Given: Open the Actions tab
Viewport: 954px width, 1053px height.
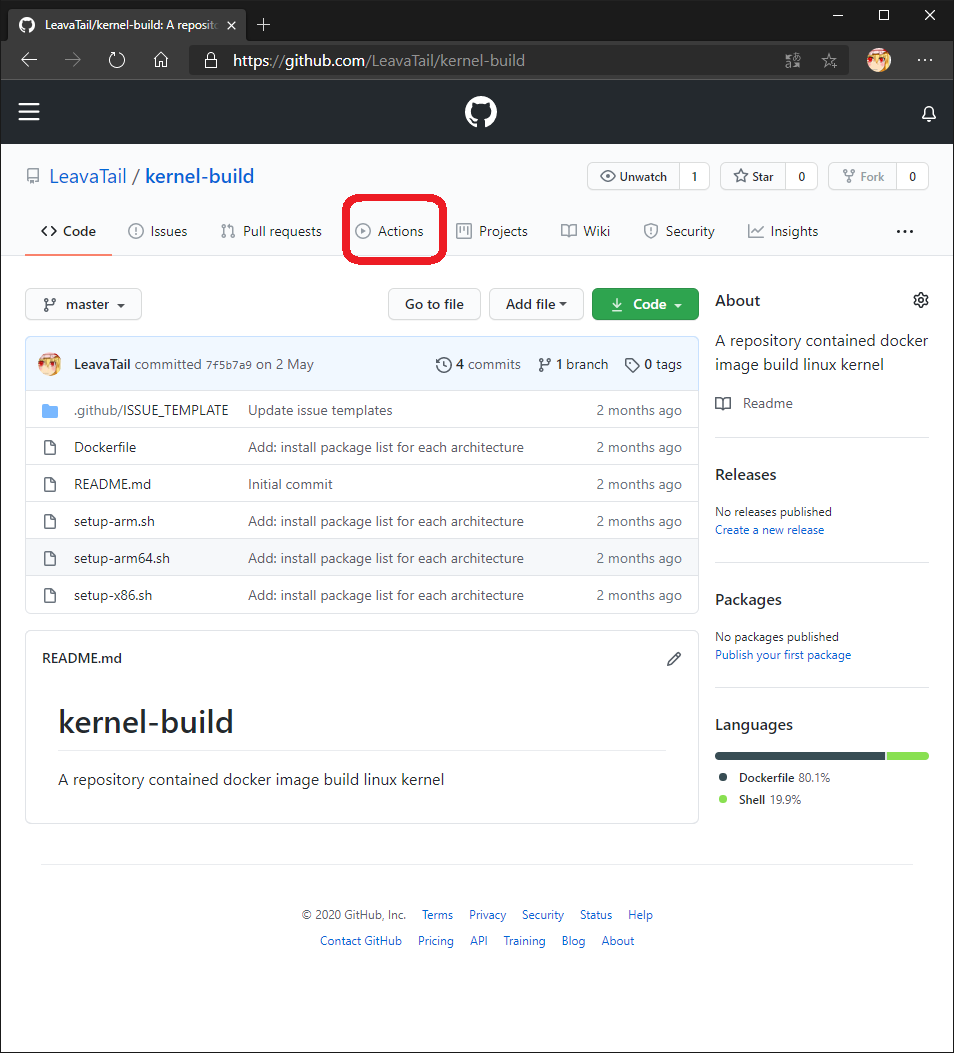Looking at the screenshot, I should 390,231.
